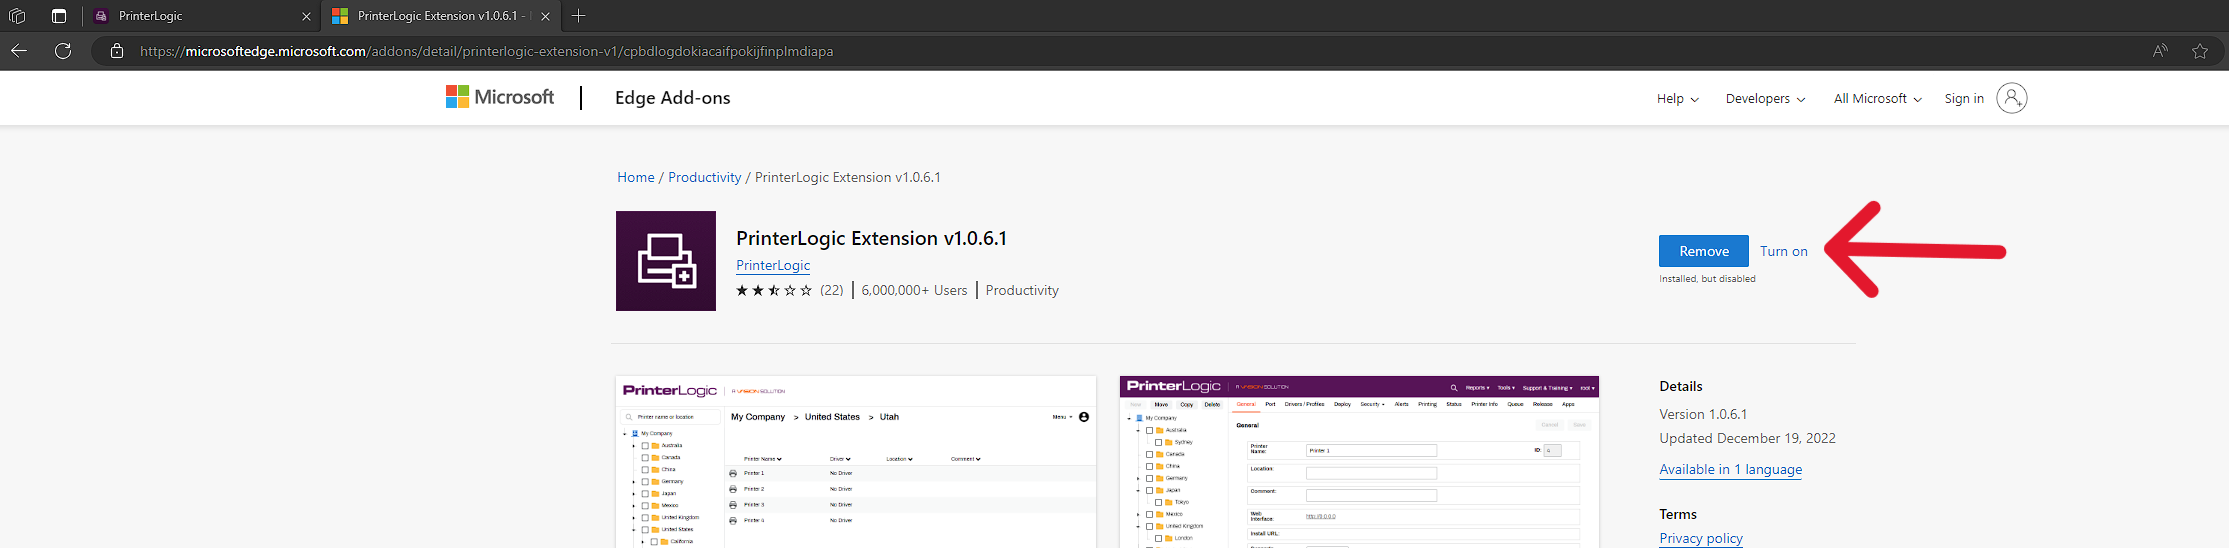This screenshot has height=548, width=2229.
Task: Click the browser back arrow
Action: pos(19,51)
